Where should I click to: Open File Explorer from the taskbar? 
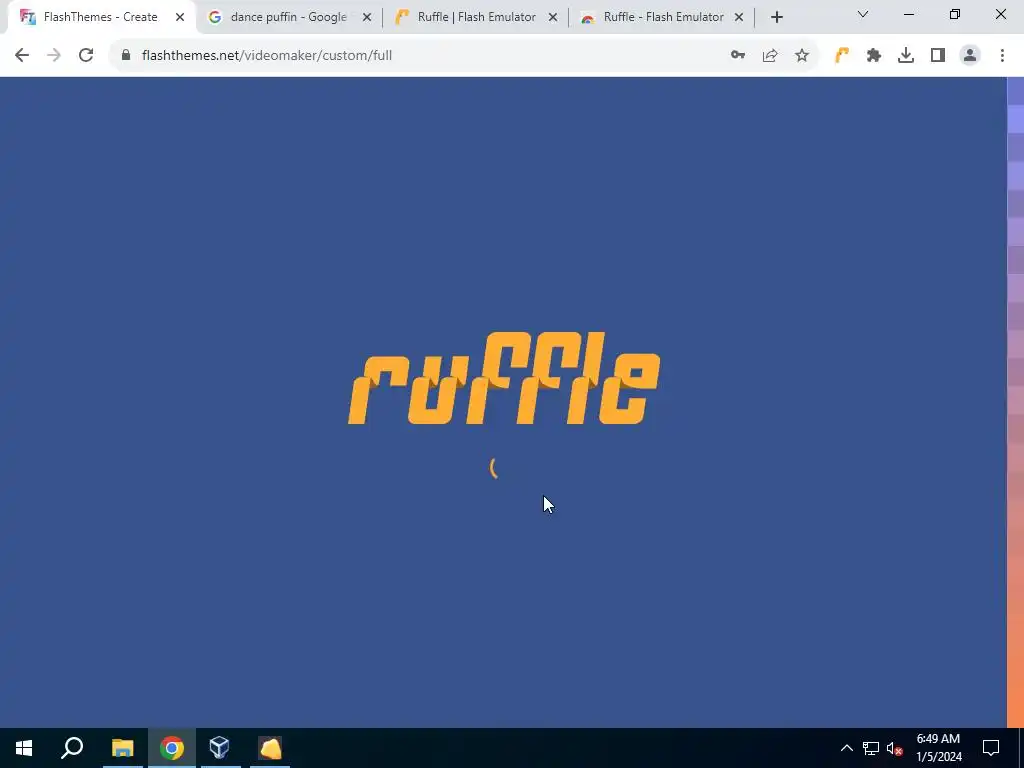[122, 748]
